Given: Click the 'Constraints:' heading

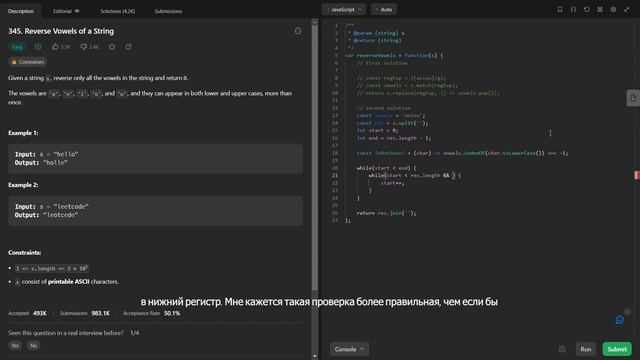Looking at the screenshot, I should [x=24, y=253].
